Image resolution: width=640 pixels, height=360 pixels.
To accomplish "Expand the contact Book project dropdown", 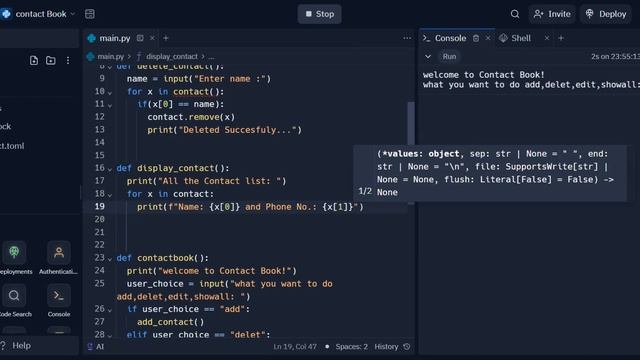I will pyautogui.click(x=73, y=14).
